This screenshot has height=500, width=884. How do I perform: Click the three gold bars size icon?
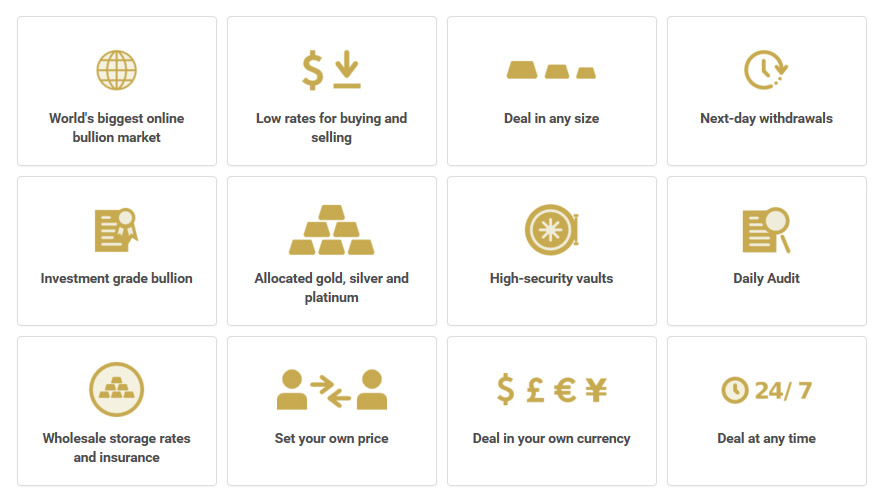coord(551,70)
